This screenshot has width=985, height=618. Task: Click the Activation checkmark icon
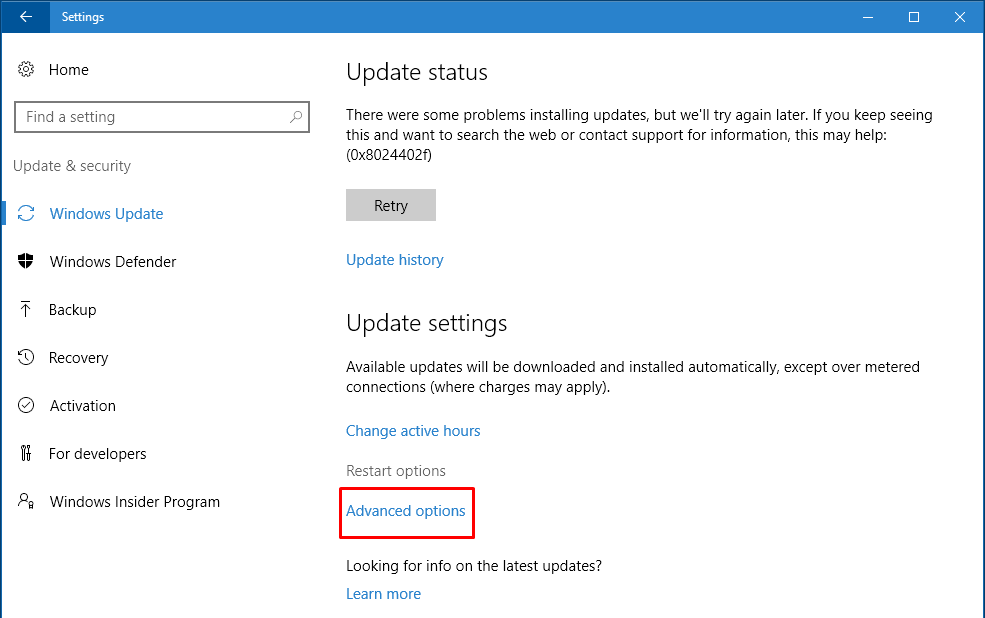click(26, 405)
